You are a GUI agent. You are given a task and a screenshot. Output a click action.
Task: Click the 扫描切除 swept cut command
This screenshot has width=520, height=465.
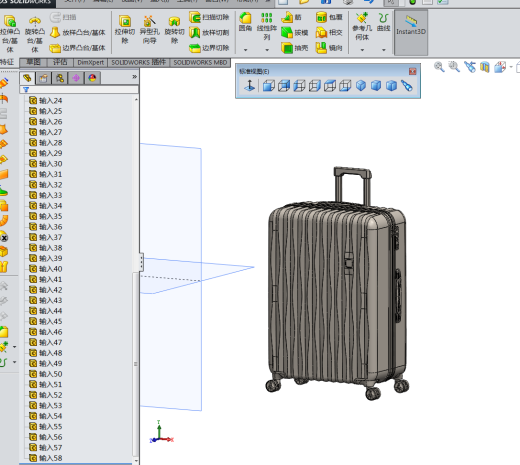[x=209, y=17]
